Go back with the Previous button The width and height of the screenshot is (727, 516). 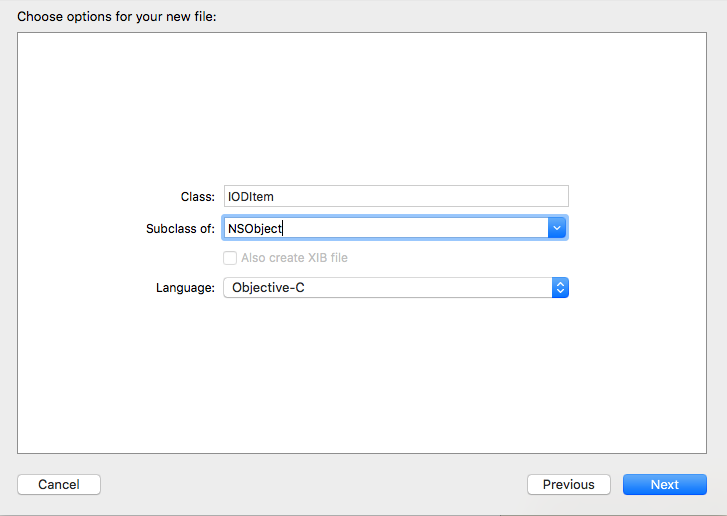[x=569, y=484]
